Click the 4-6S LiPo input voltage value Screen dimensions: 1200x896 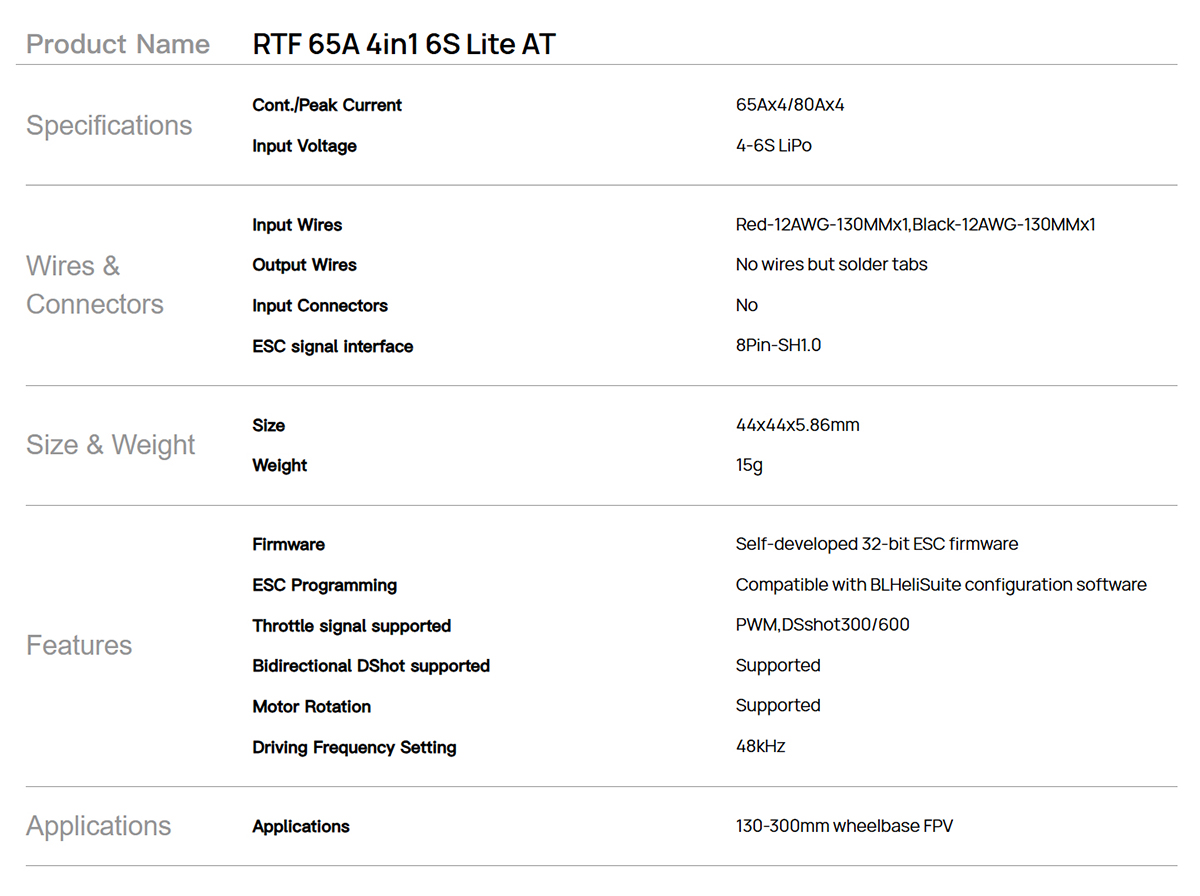point(773,146)
